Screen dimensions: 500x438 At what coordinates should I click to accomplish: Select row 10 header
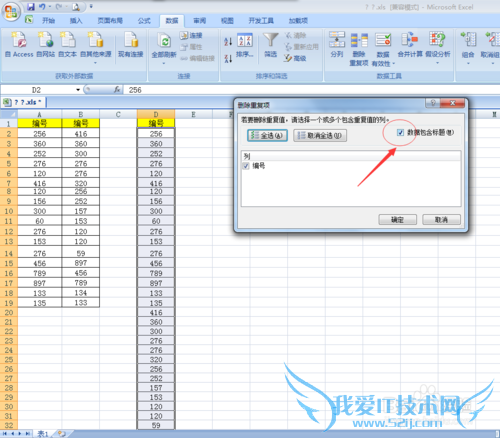(9, 211)
